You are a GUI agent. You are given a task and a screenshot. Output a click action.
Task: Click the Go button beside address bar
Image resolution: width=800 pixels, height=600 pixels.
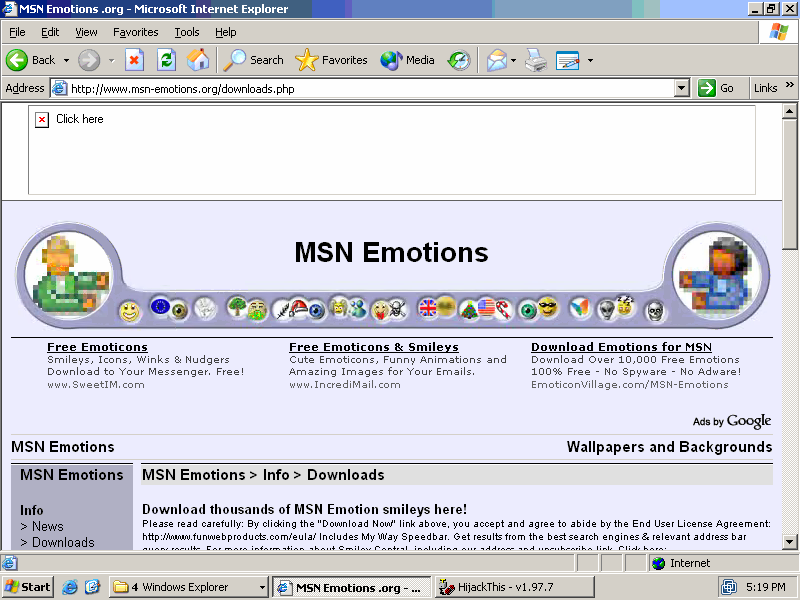716,88
